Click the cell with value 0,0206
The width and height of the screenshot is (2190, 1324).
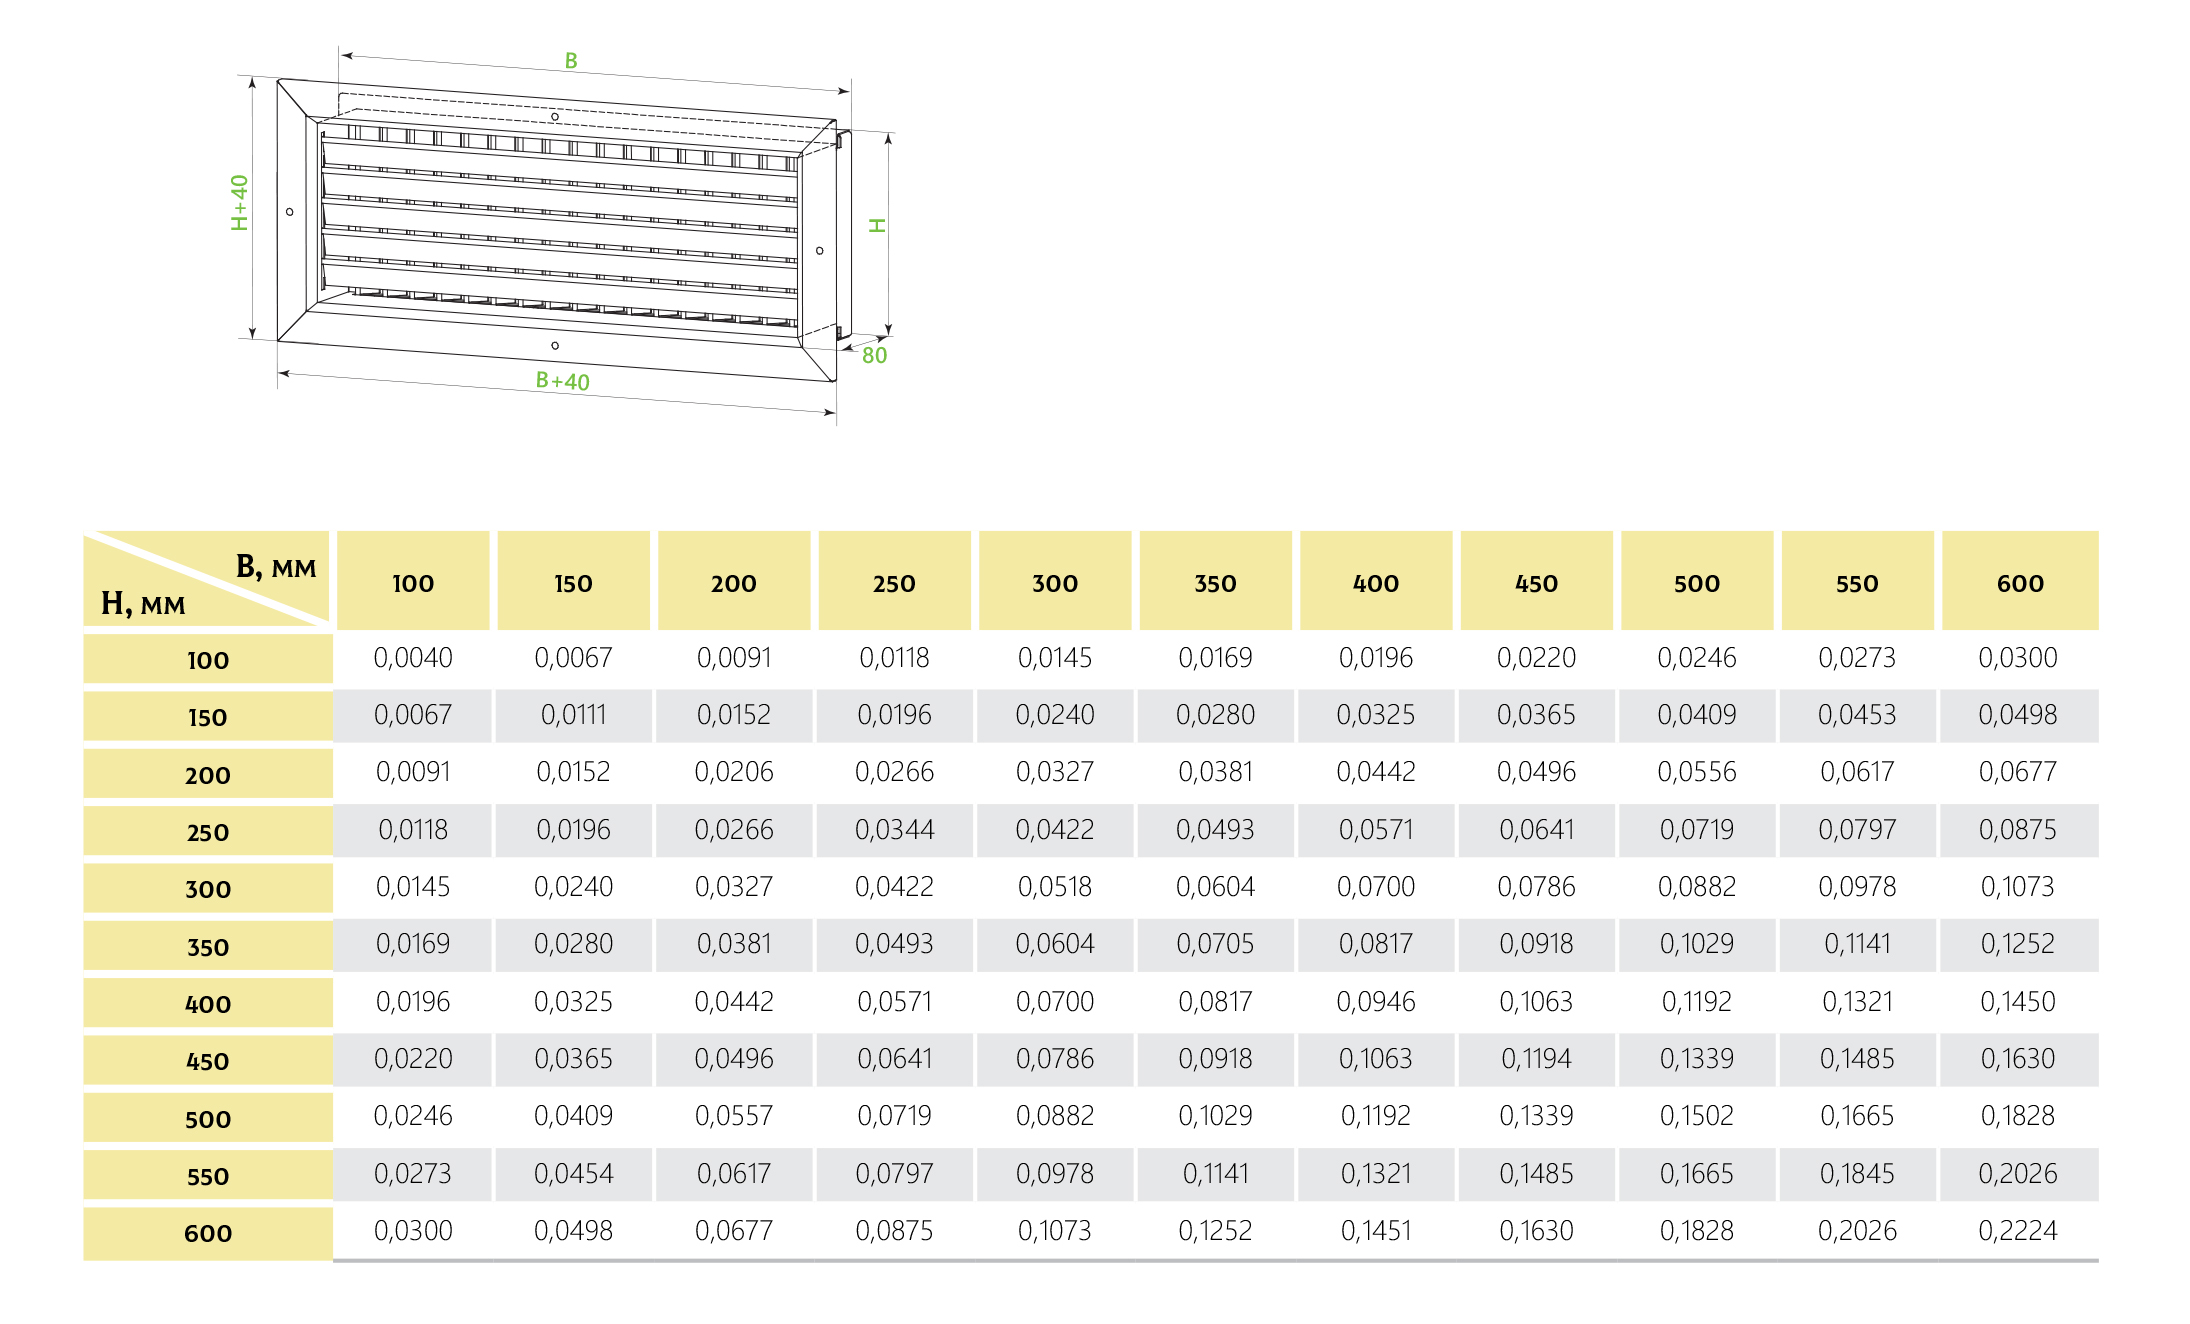[x=734, y=772]
